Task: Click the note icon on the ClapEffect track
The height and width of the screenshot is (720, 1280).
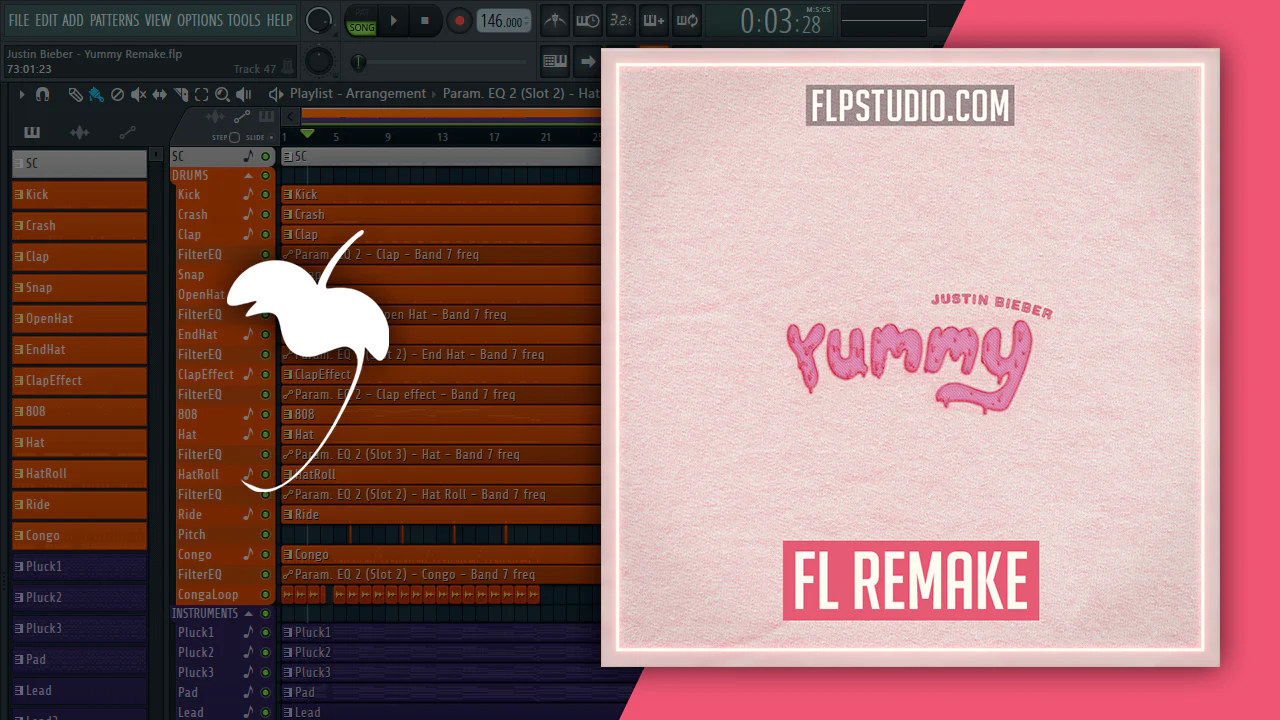Action: click(248, 375)
